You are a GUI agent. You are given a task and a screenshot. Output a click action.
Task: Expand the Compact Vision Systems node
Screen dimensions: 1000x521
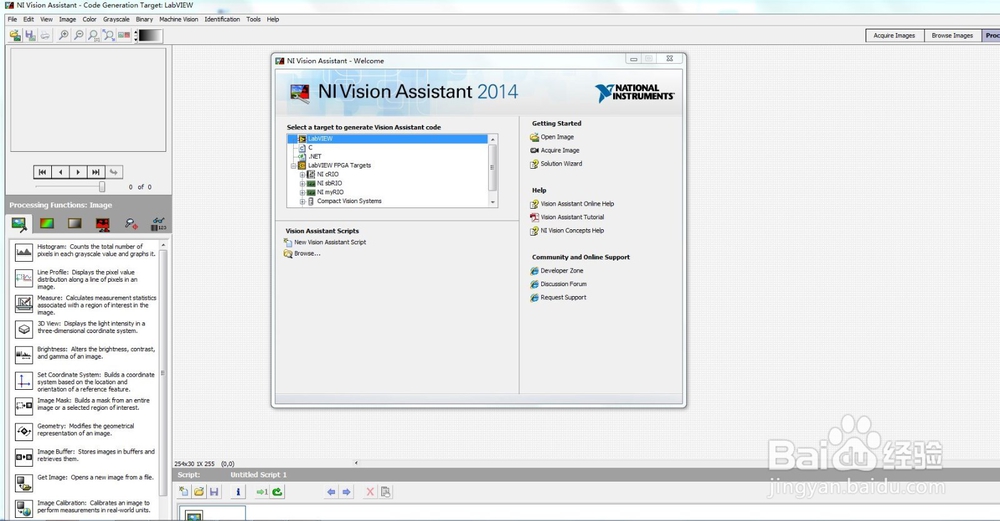(x=302, y=201)
